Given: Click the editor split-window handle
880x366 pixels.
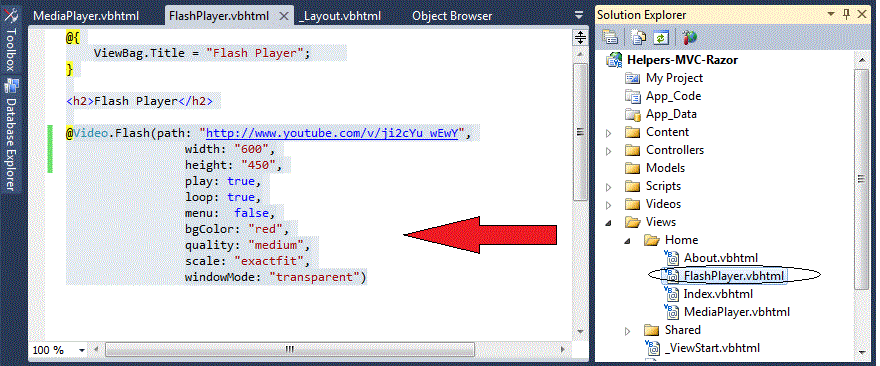Looking at the screenshot, I should [580, 38].
